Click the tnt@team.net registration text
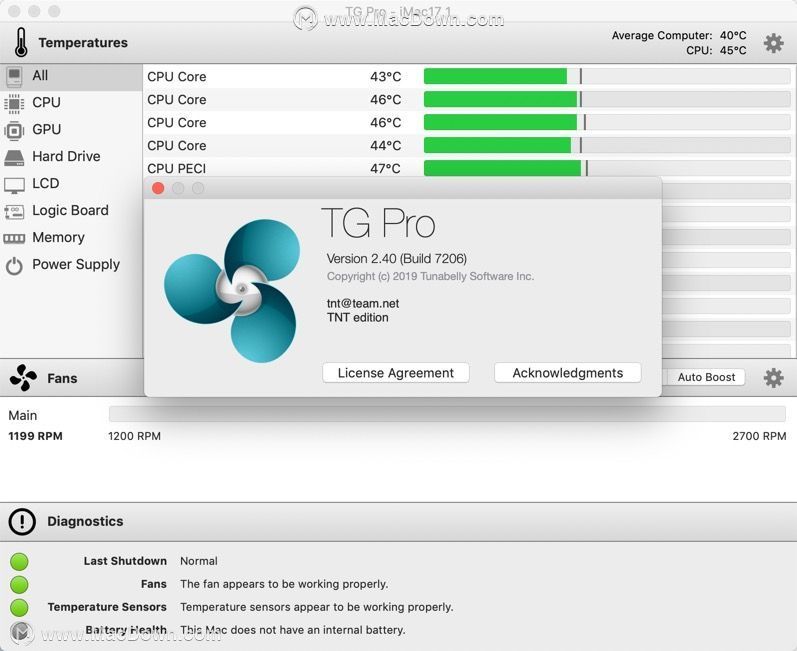 pos(363,303)
